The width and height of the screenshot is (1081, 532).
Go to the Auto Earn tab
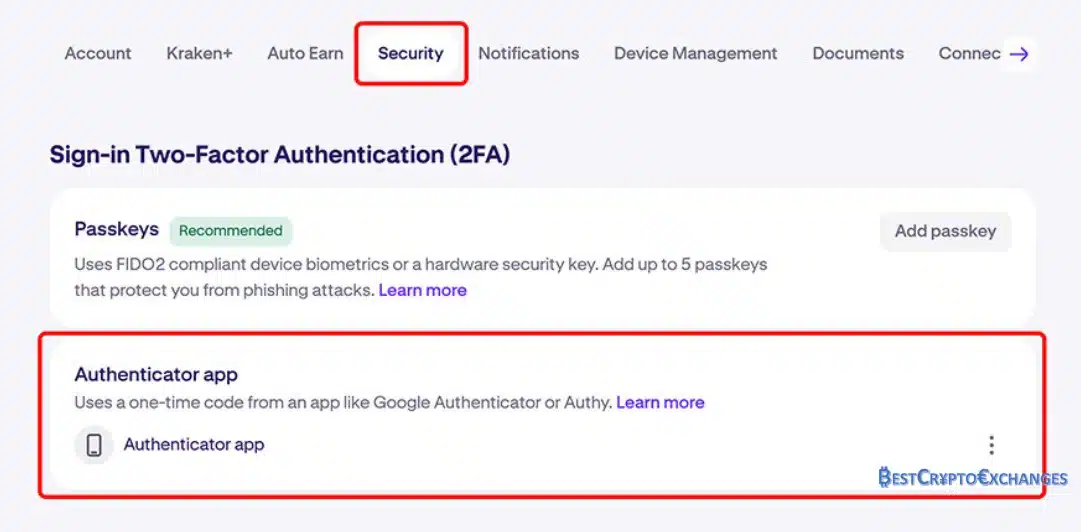tap(305, 53)
